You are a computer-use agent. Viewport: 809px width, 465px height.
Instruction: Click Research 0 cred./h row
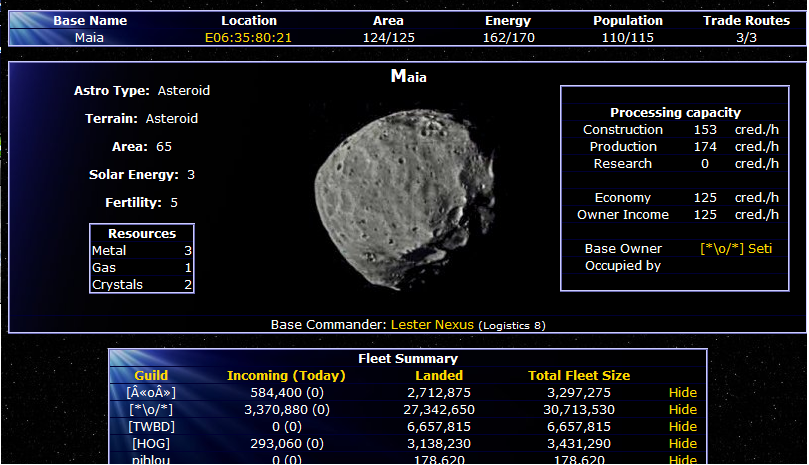pyautogui.click(x=675, y=164)
